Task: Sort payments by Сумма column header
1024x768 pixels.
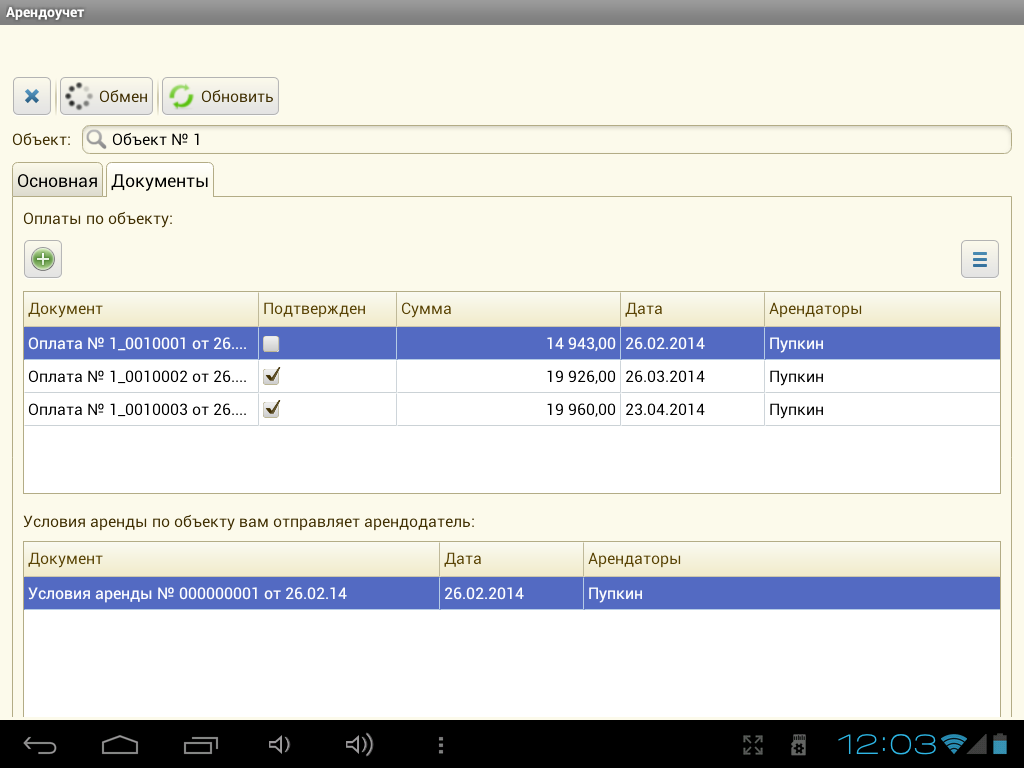Action: pos(508,309)
